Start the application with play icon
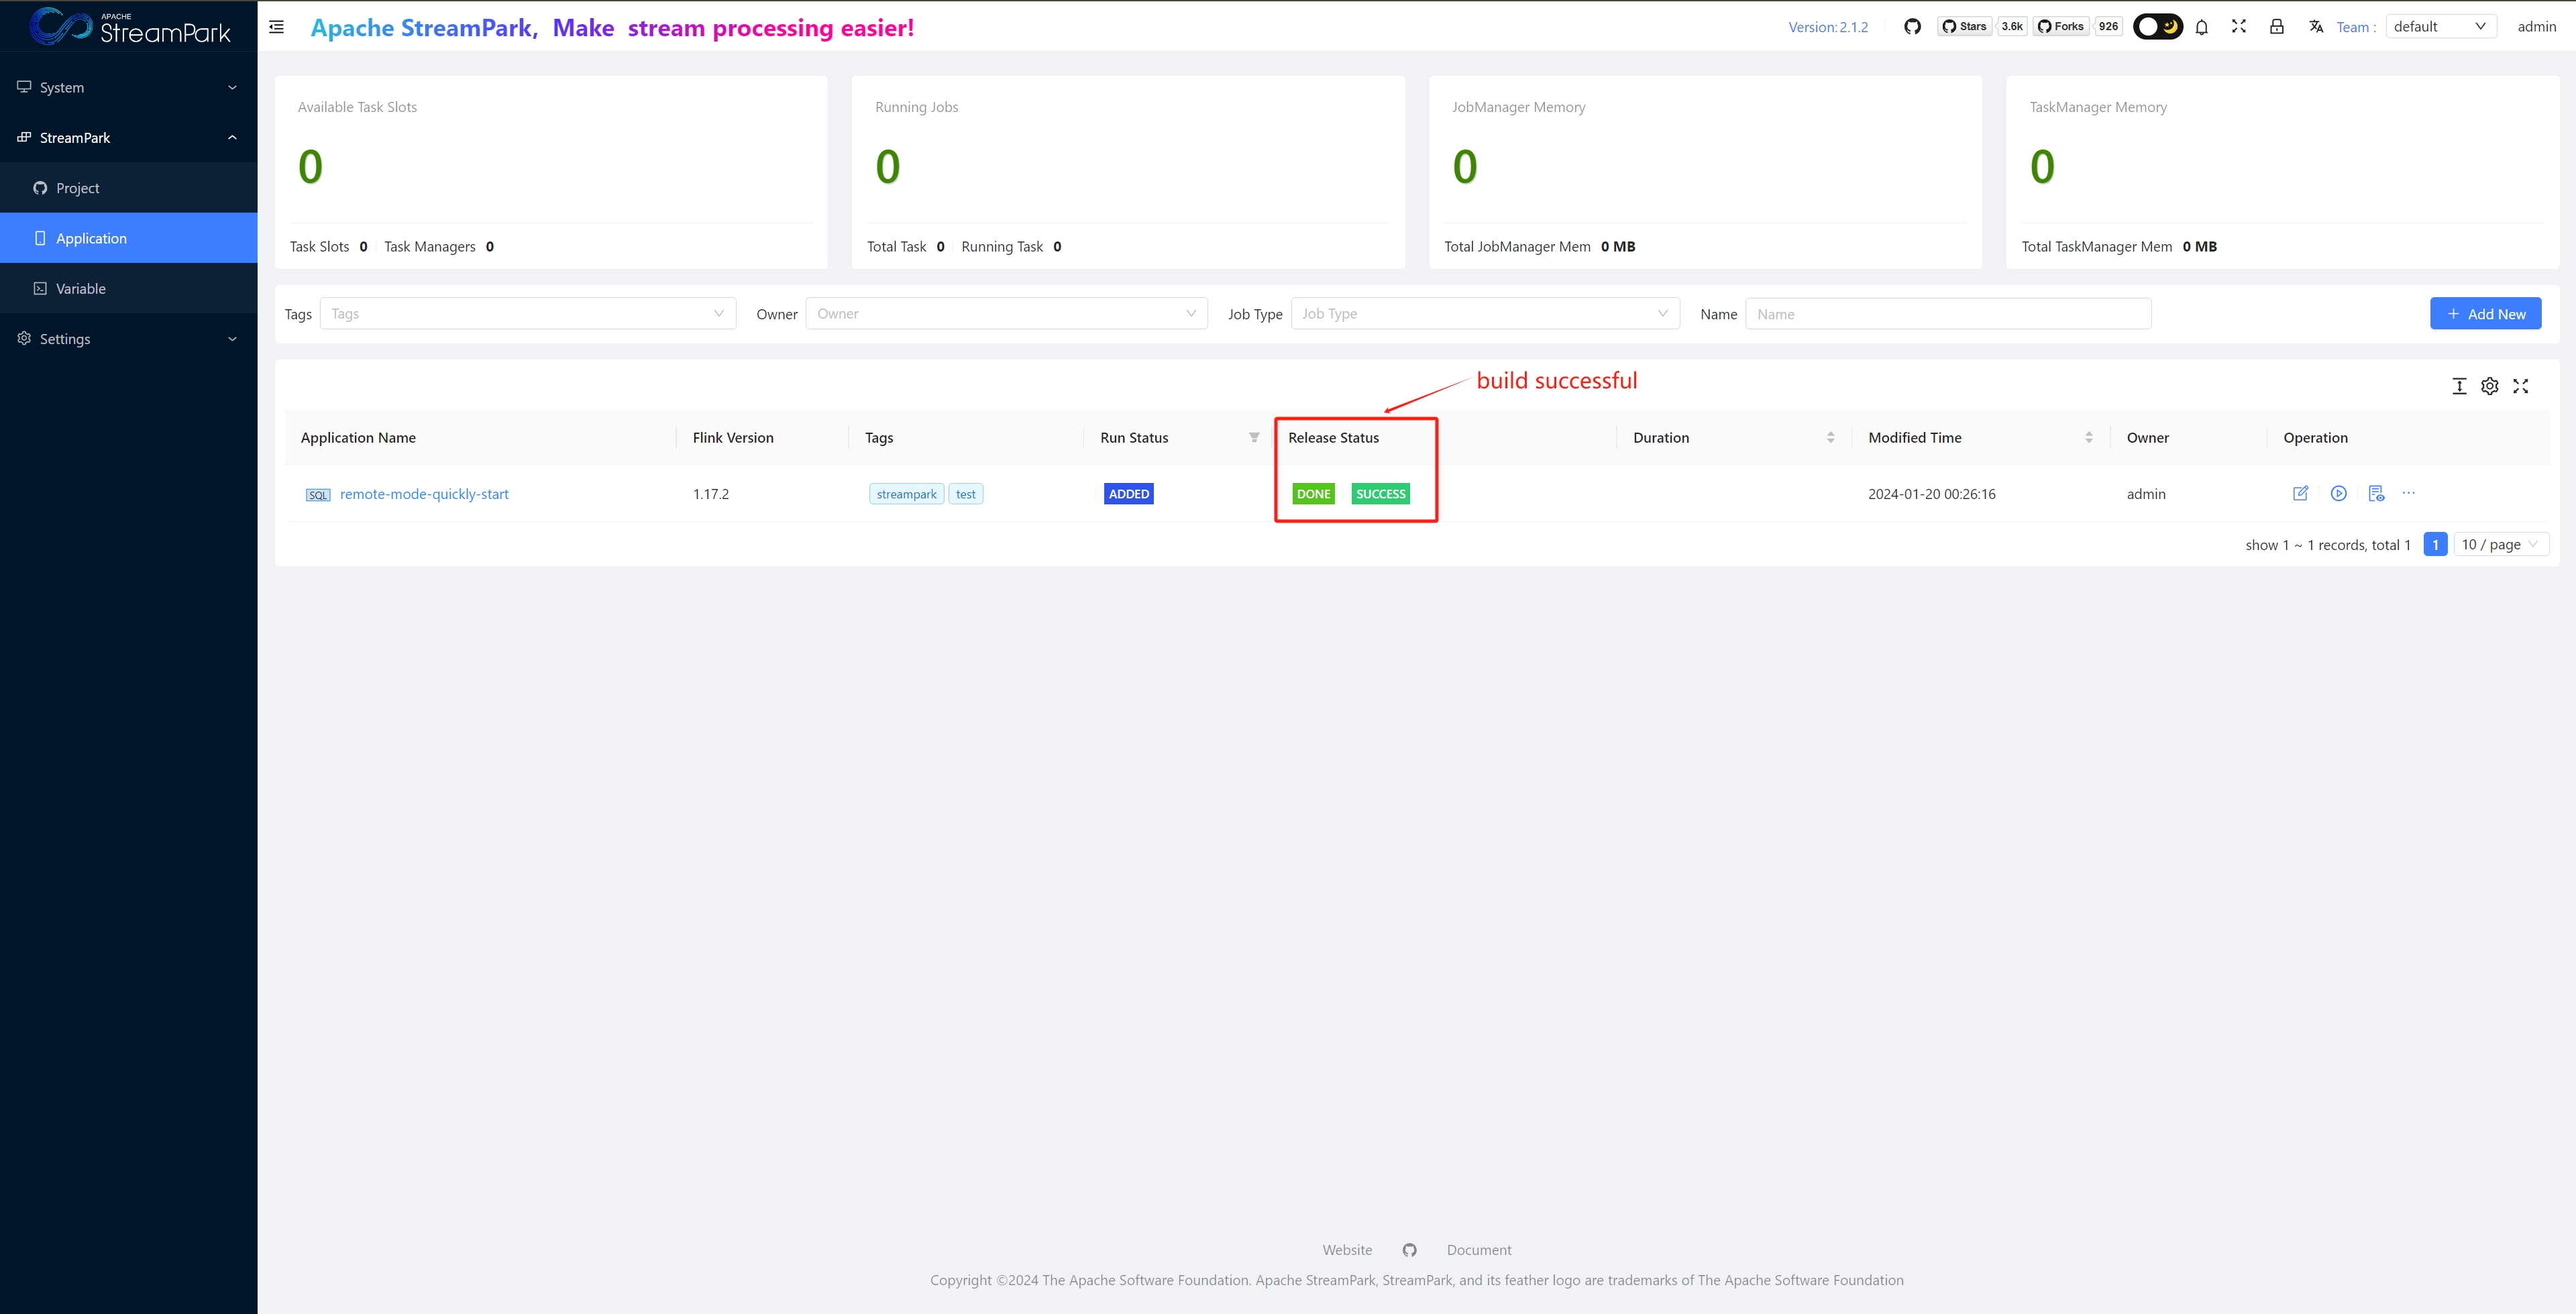 click(2338, 493)
